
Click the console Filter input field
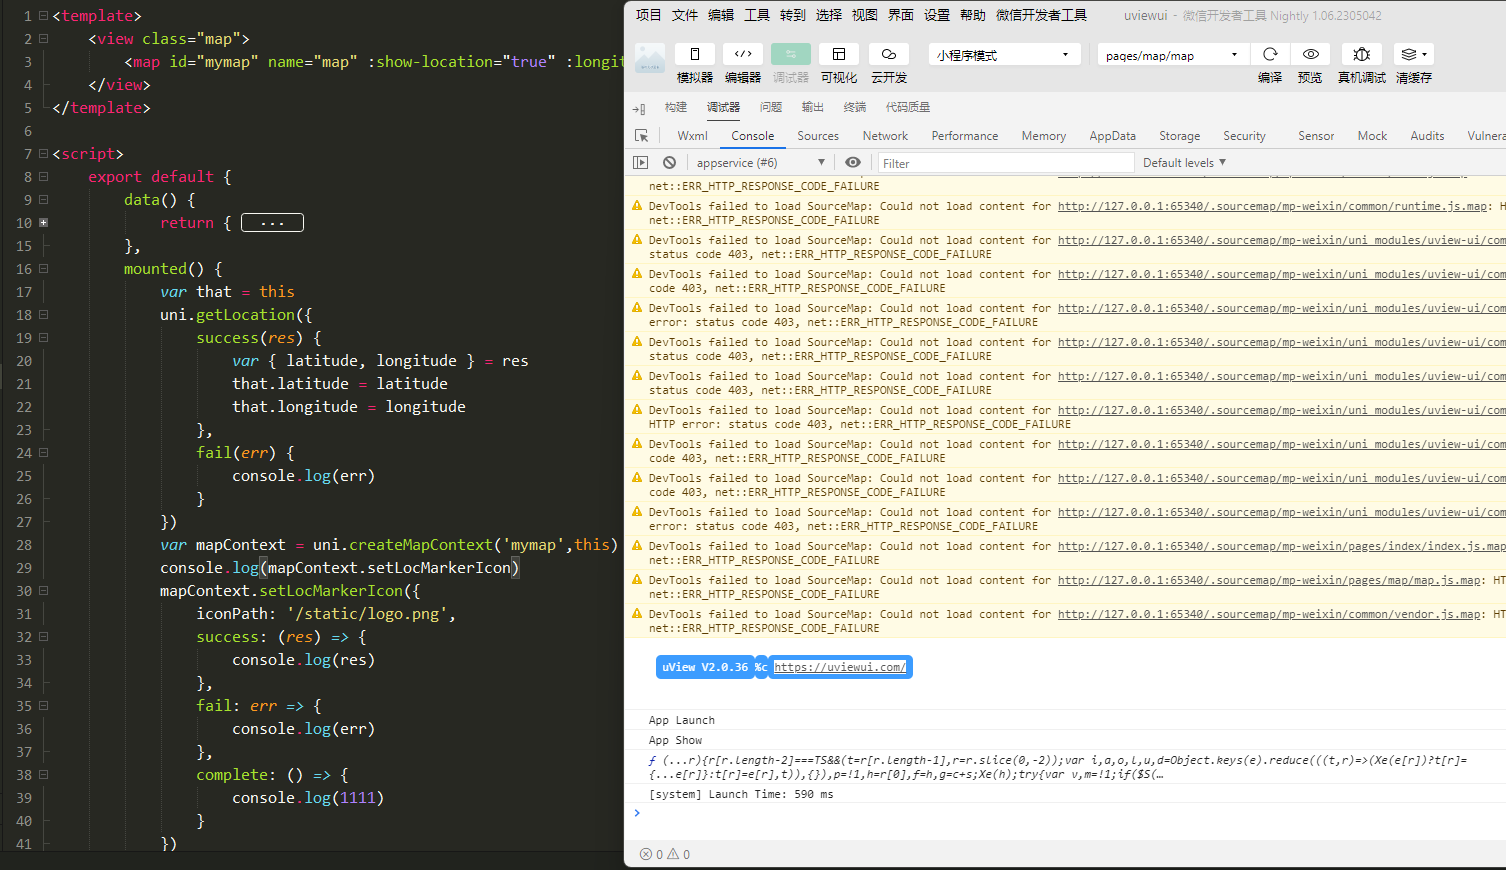1004,163
